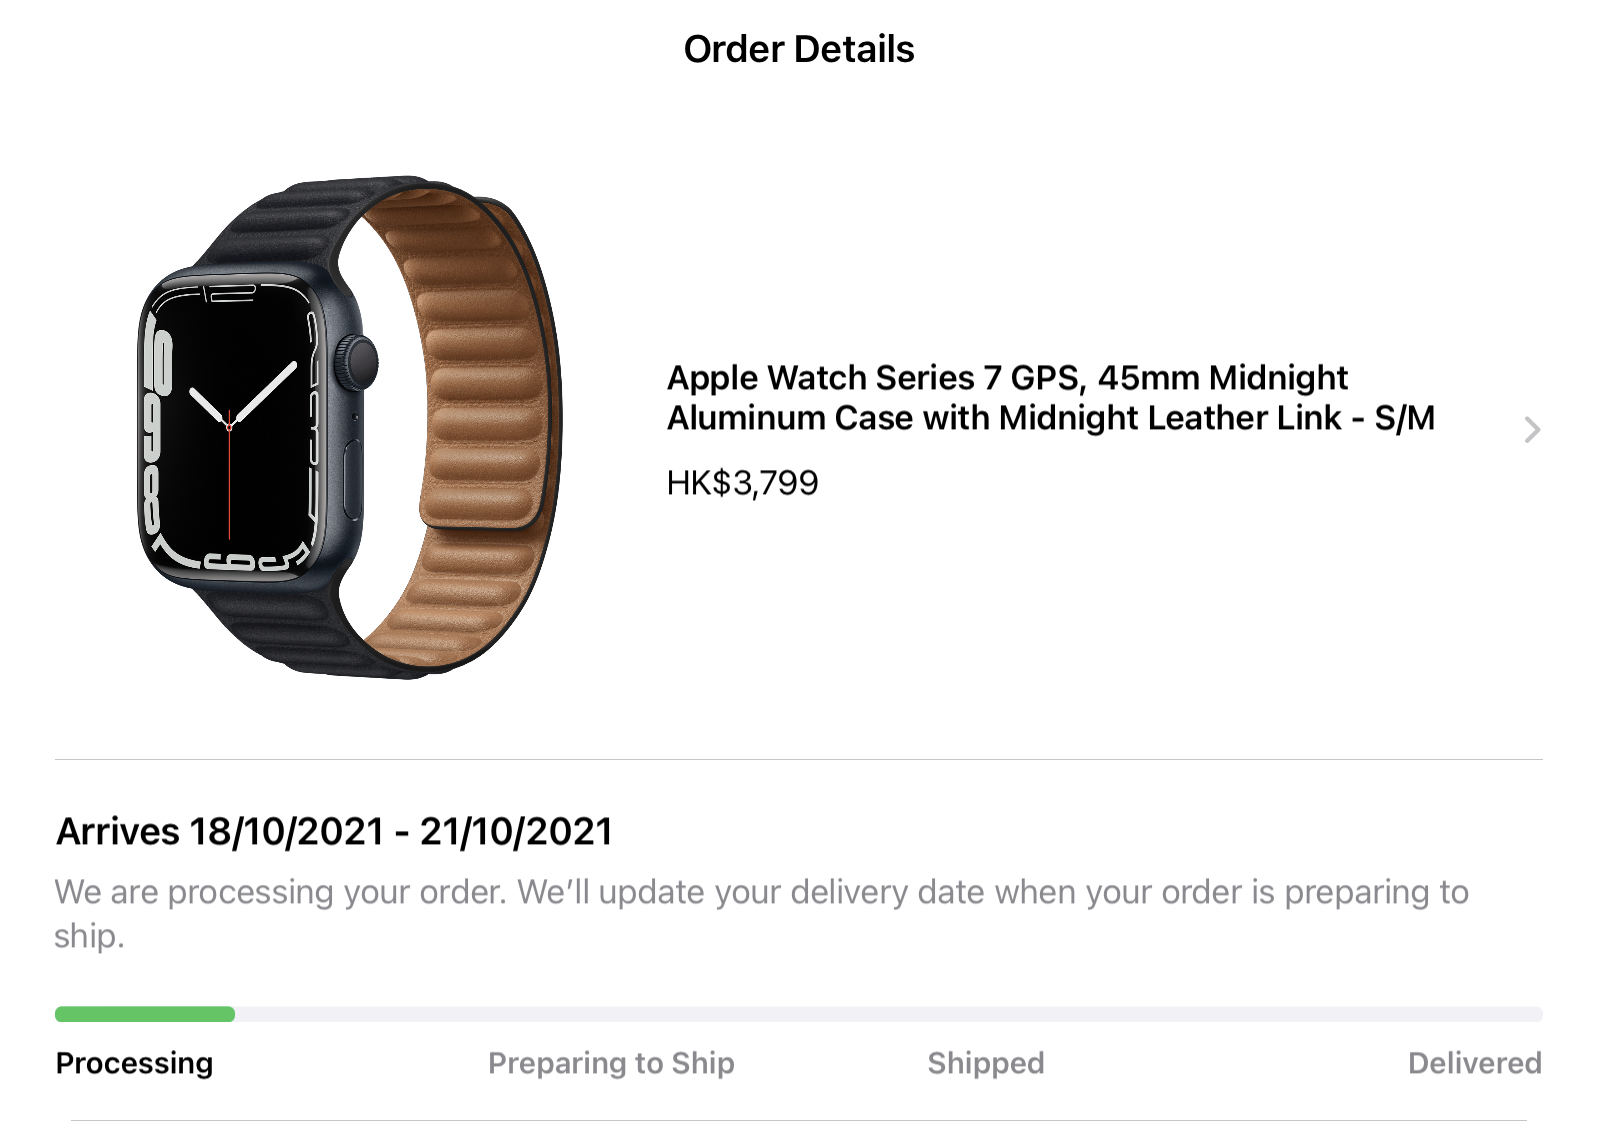Select the Shipped status step
Image resolution: width=1597 pixels, height=1124 pixels.
point(985,1062)
